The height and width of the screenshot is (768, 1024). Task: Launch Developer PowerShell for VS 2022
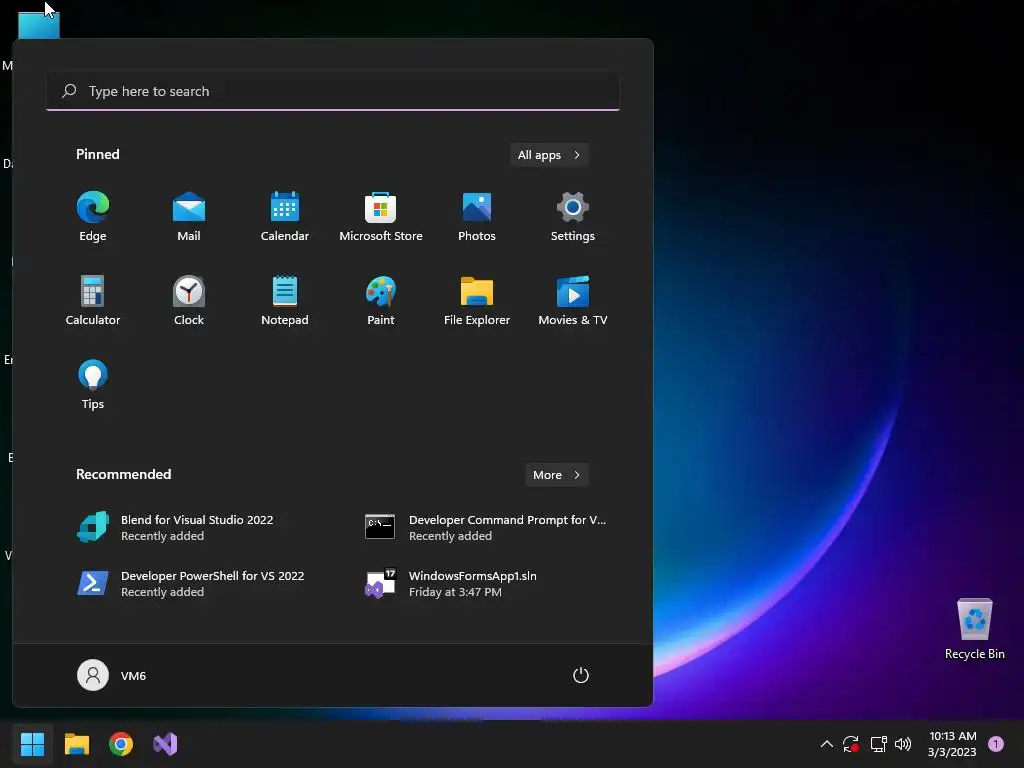(x=189, y=583)
